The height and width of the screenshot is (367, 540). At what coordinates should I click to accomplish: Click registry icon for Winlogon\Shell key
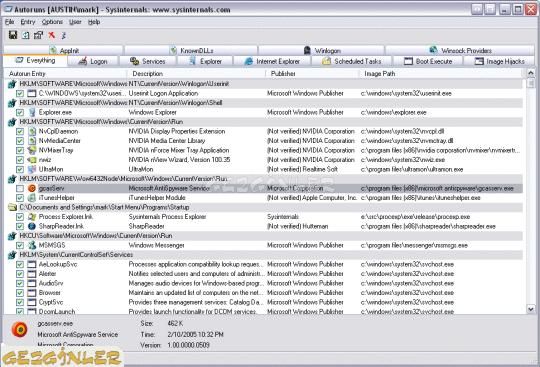(12, 103)
